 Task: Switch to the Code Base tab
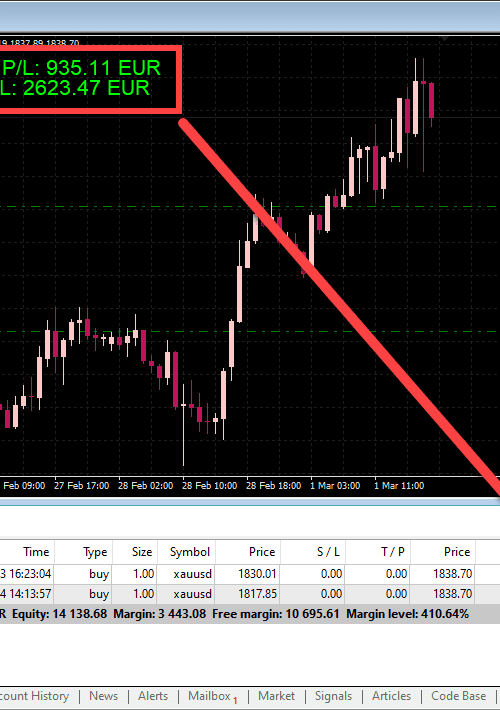click(458, 696)
